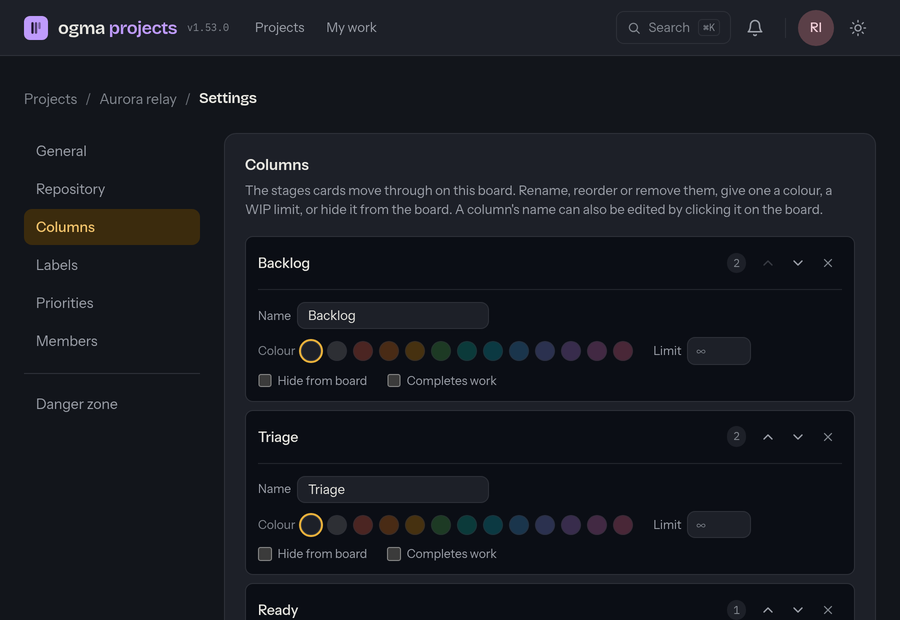Open the Repository settings section
The image size is (900, 620).
(112, 189)
